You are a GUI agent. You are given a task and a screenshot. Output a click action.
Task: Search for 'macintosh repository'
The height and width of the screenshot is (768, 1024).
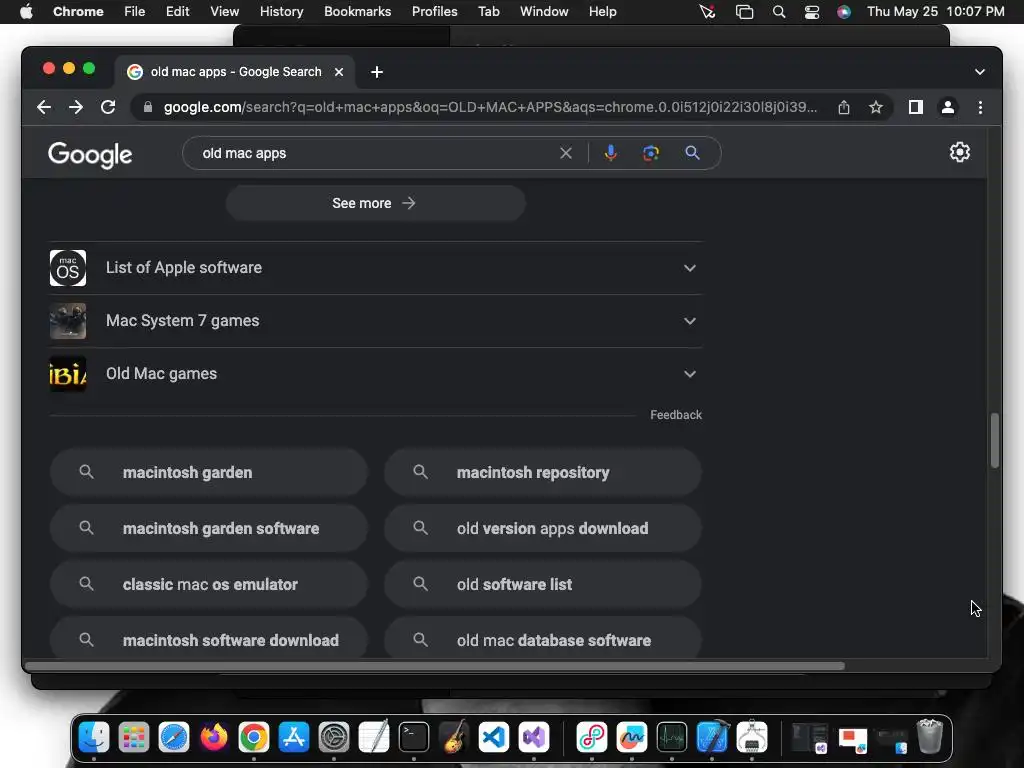pos(543,472)
